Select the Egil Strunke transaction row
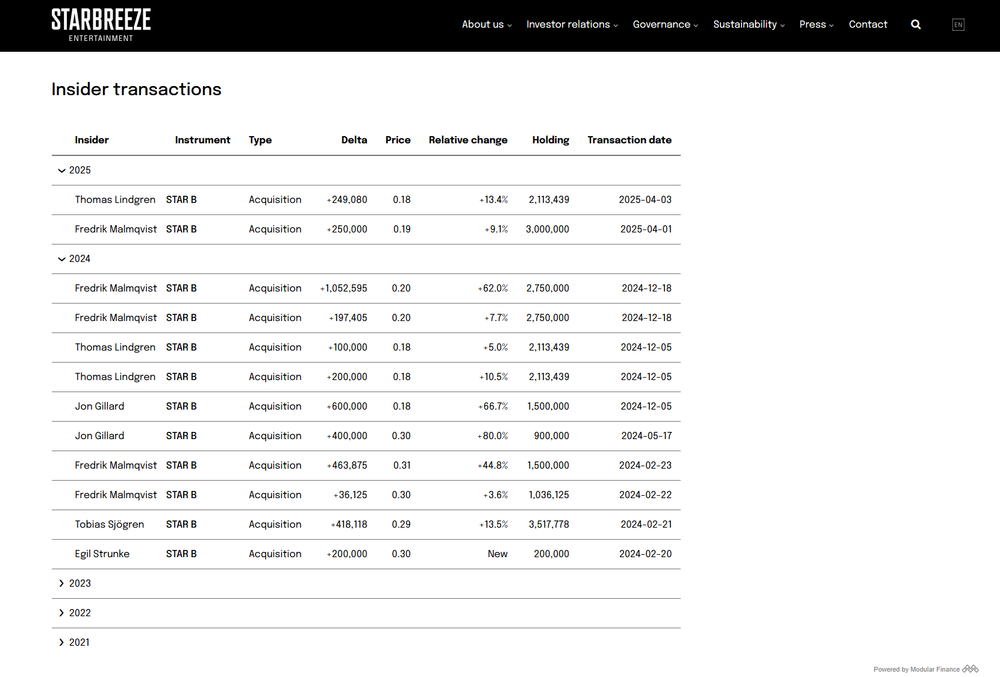Image resolution: width=1000 pixels, height=677 pixels. coord(366,554)
